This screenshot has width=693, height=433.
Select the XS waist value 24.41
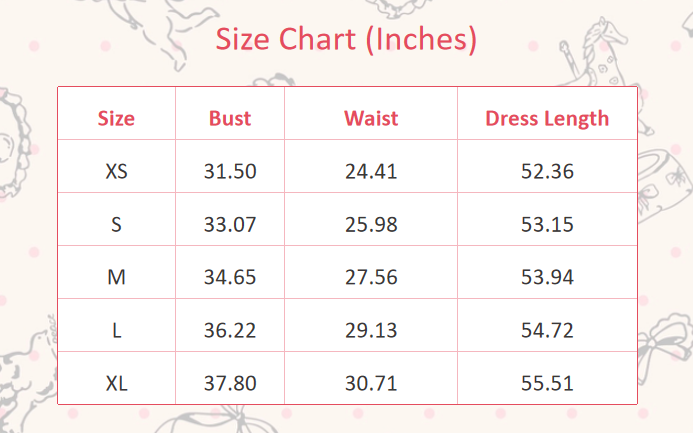tap(371, 171)
